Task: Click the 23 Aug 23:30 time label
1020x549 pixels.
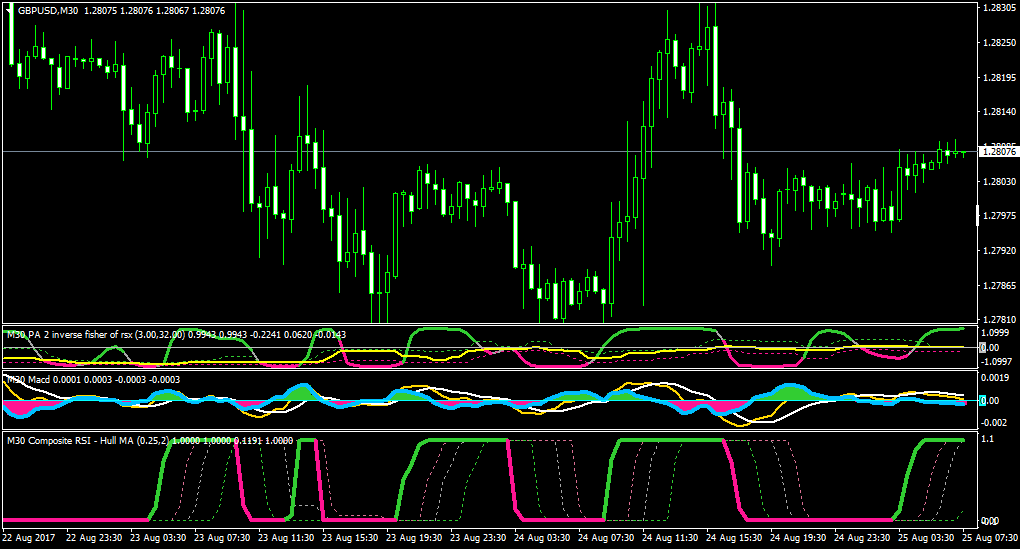Action: coord(479,538)
